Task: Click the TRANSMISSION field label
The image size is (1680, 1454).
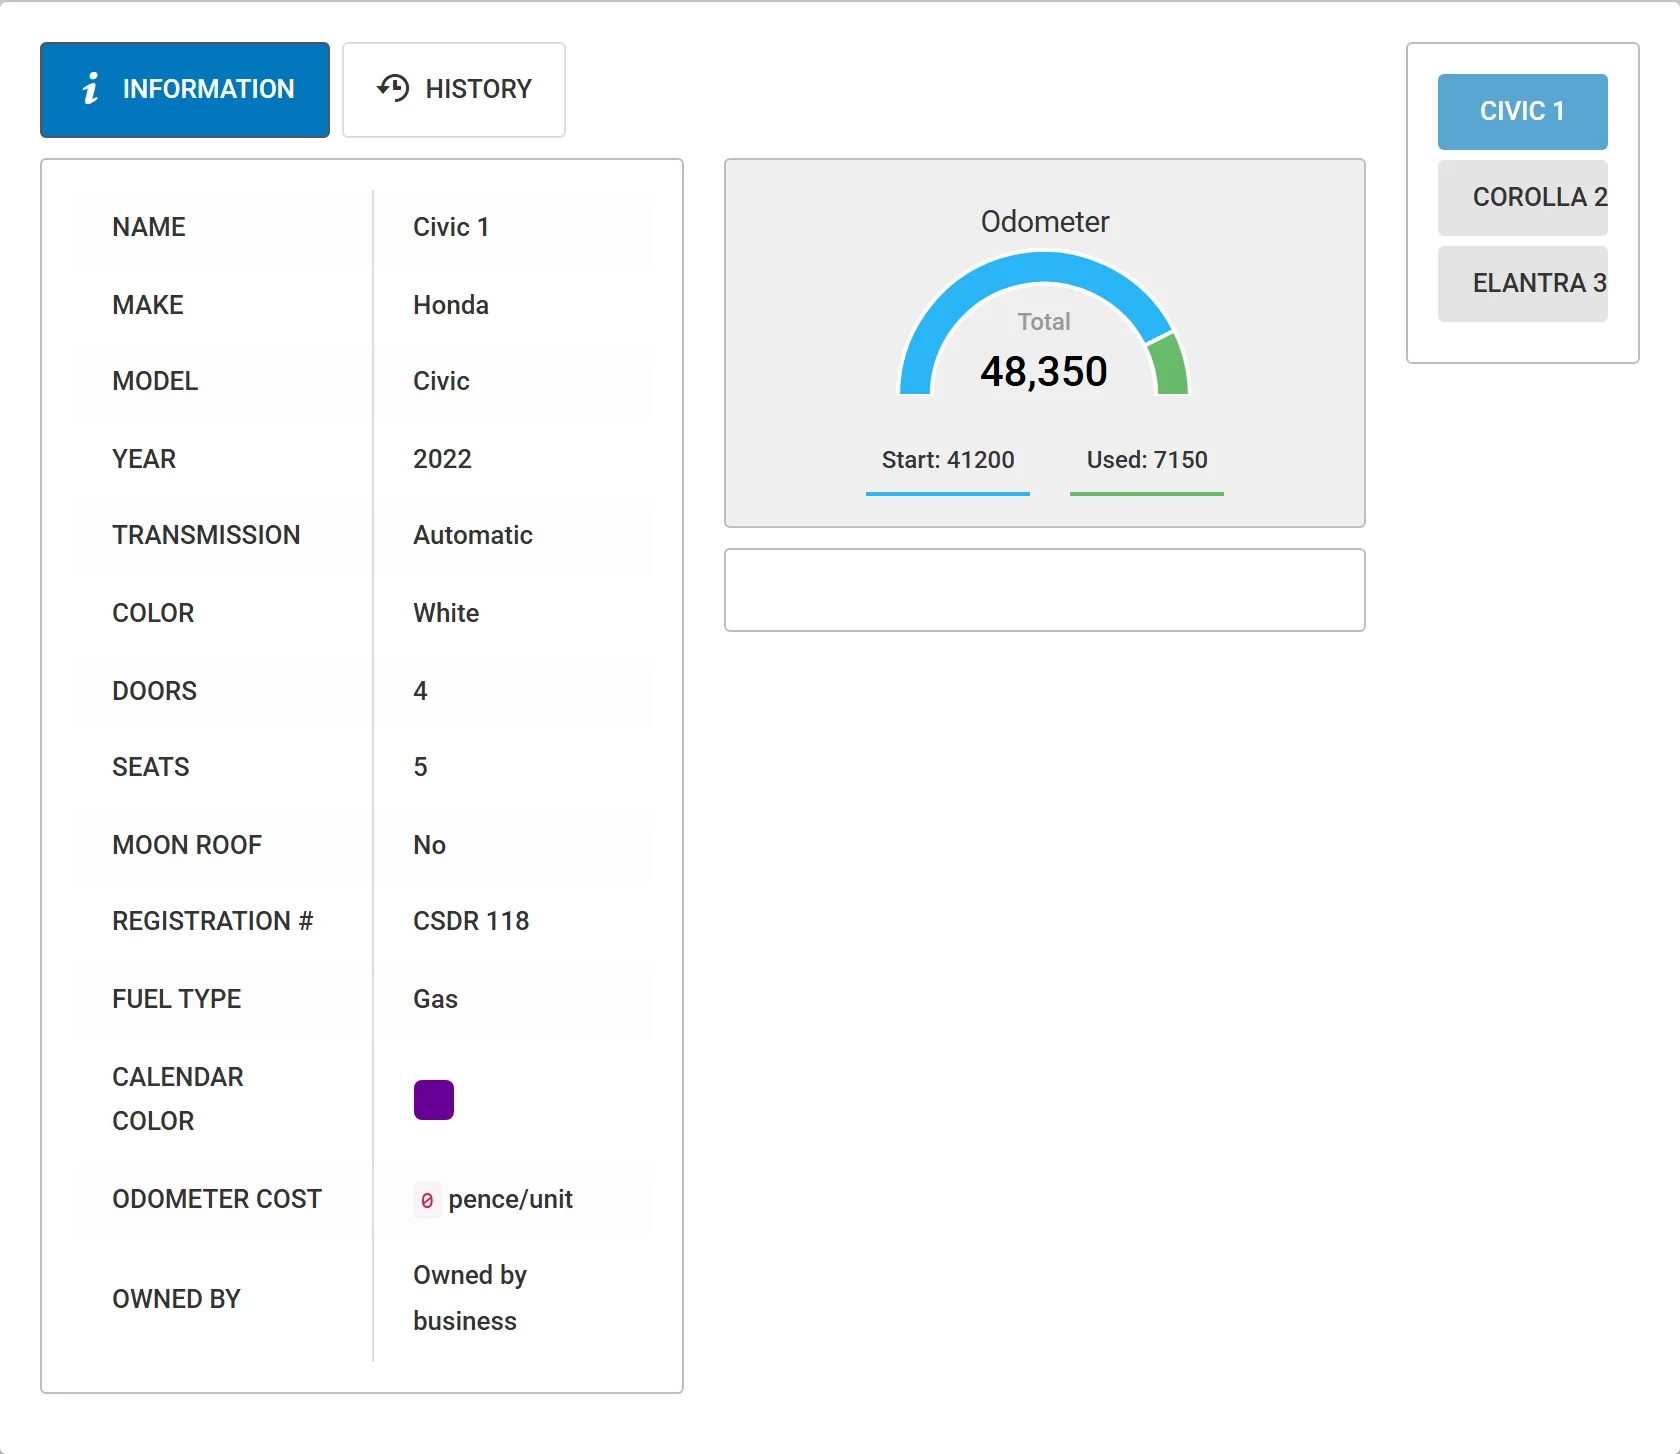Action: tap(206, 535)
